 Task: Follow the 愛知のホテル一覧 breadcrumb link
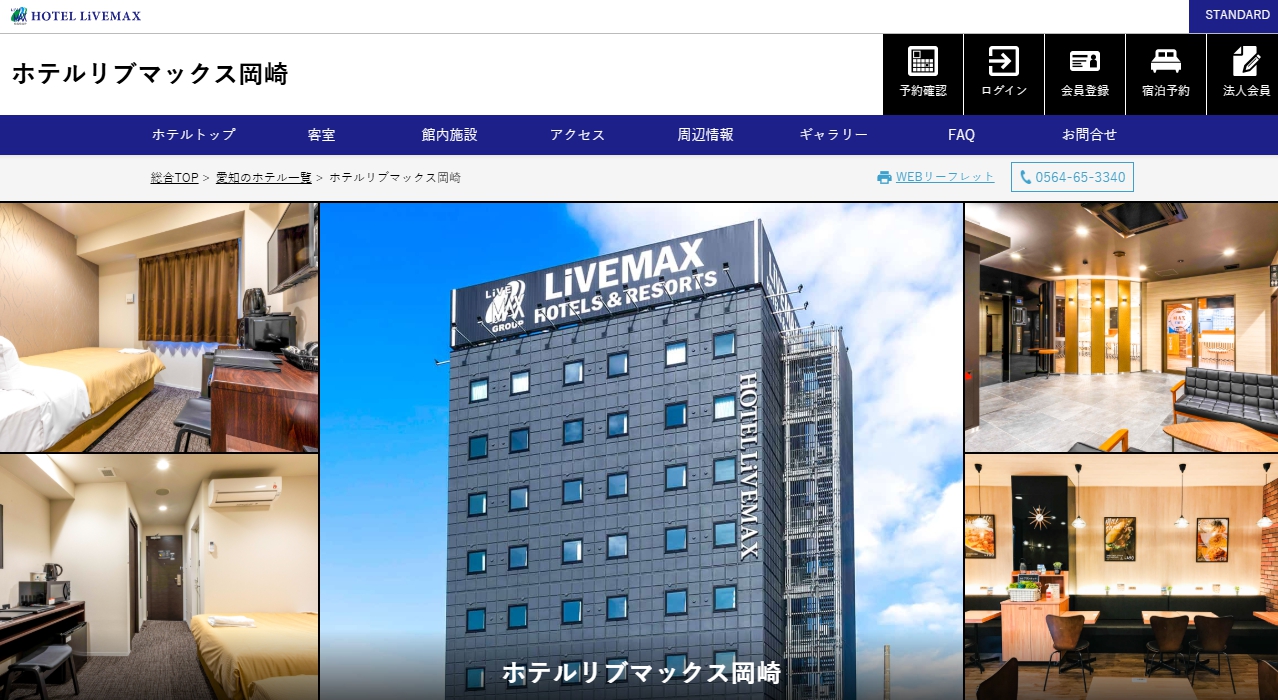pos(264,177)
